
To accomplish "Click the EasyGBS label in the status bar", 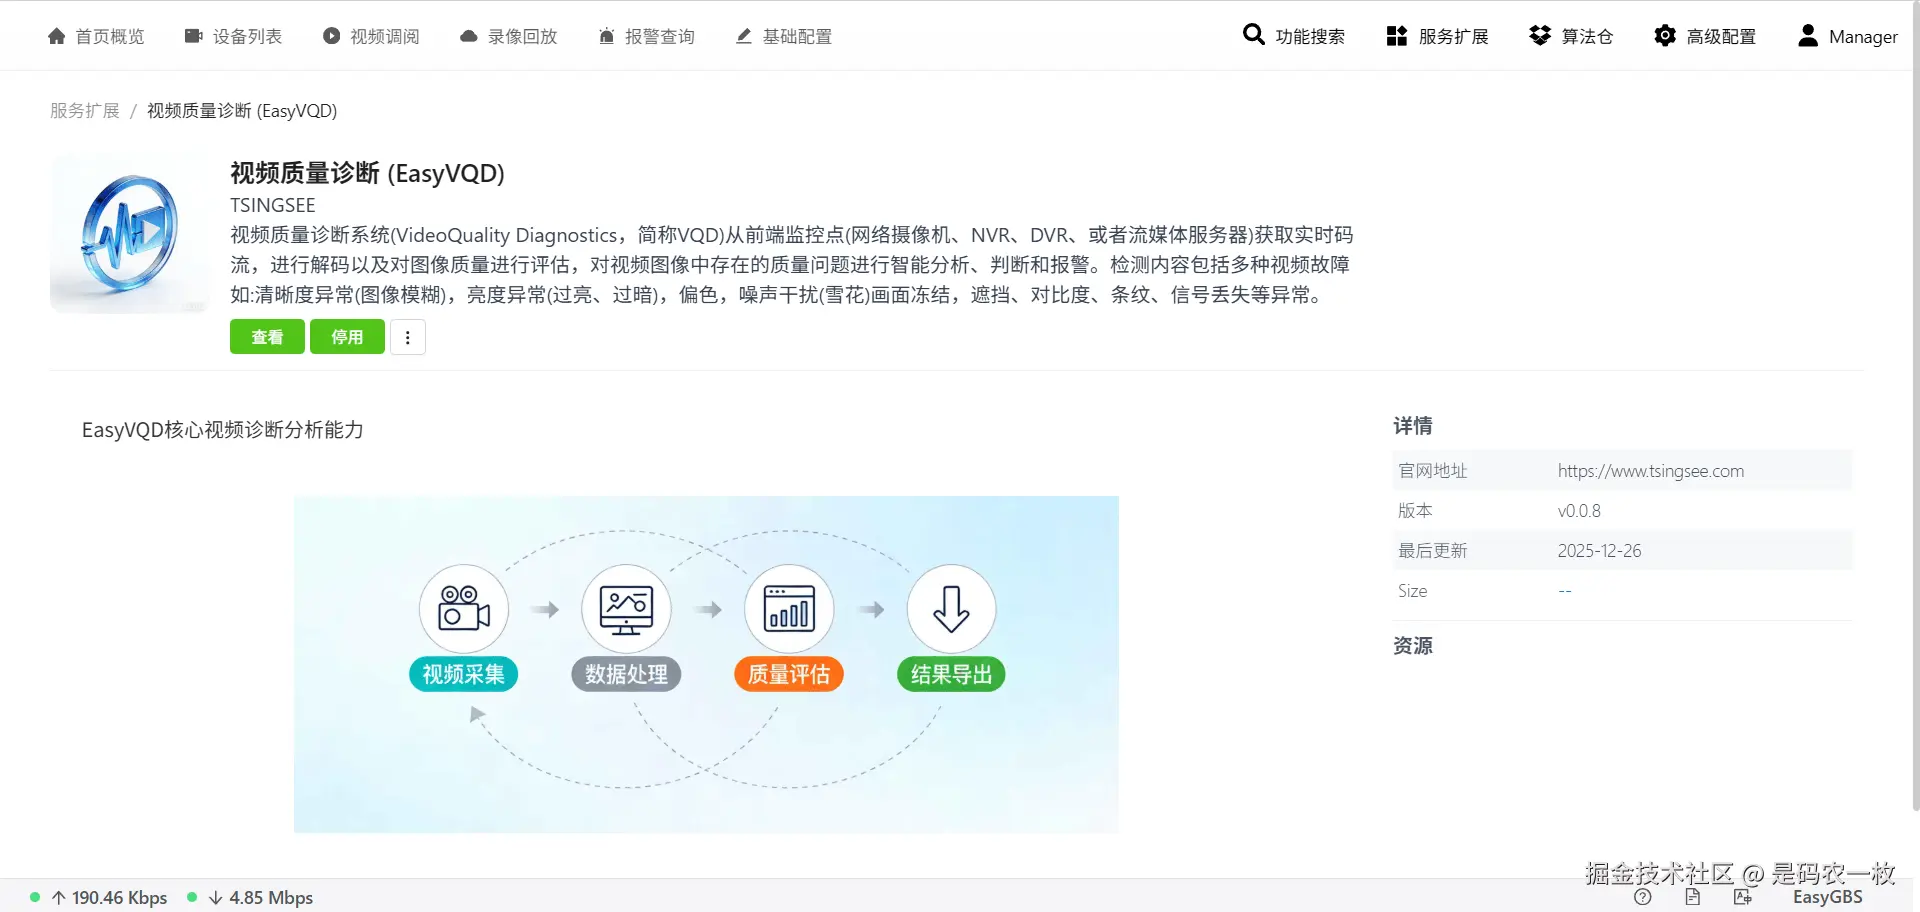I will tap(1827, 897).
